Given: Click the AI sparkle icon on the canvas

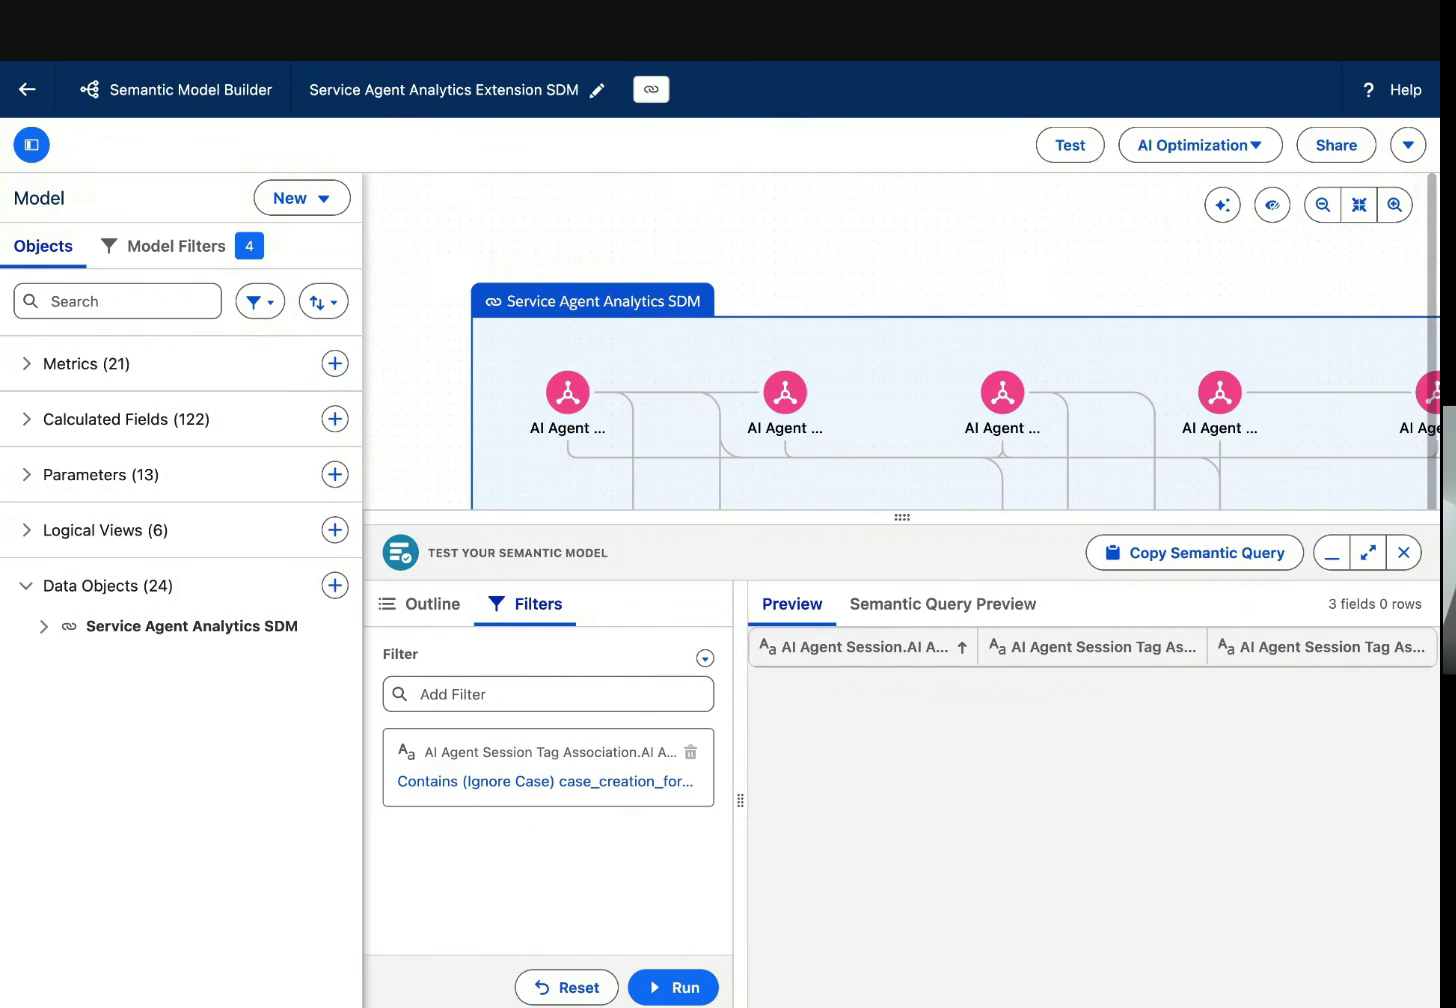Looking at the screenshot, I should click(1222, 205).
